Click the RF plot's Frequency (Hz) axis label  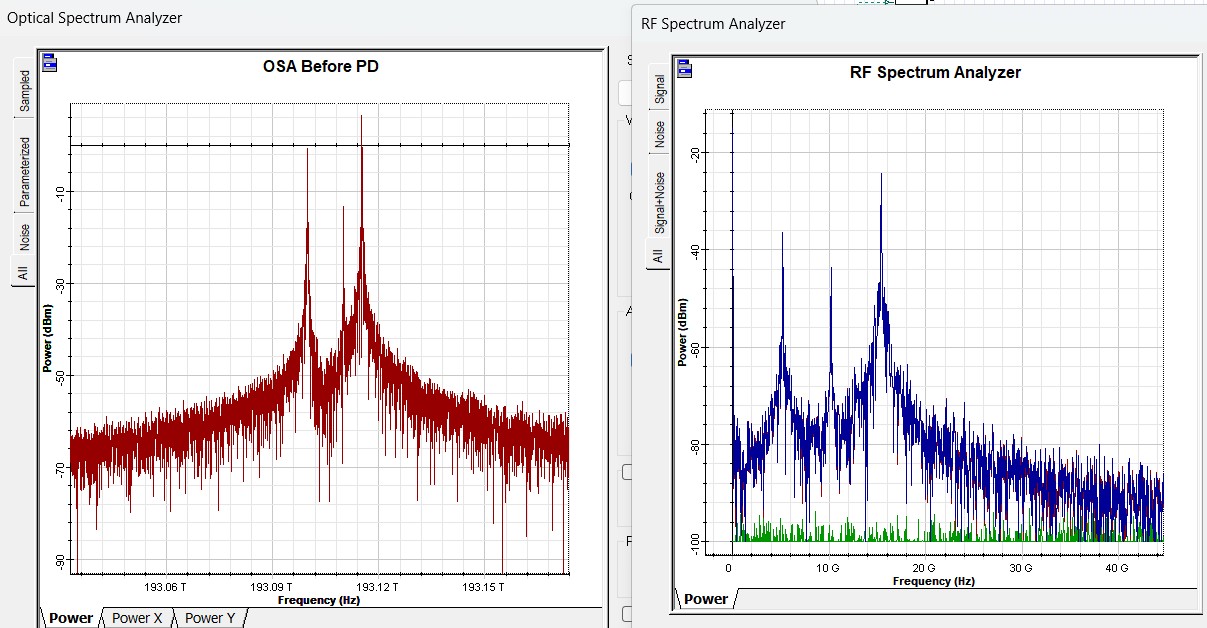click(x=933, y=581)
